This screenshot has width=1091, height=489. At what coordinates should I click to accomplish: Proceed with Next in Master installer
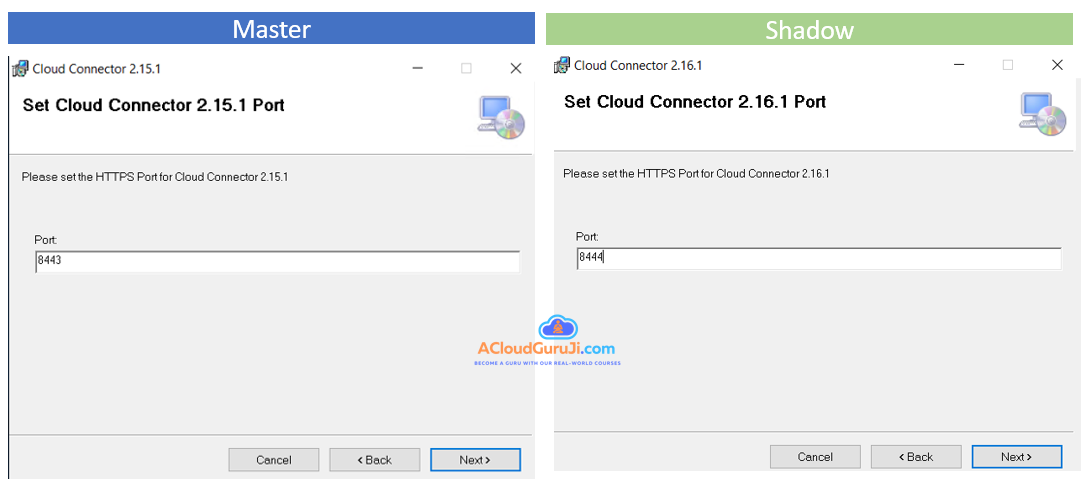(475, 460)
